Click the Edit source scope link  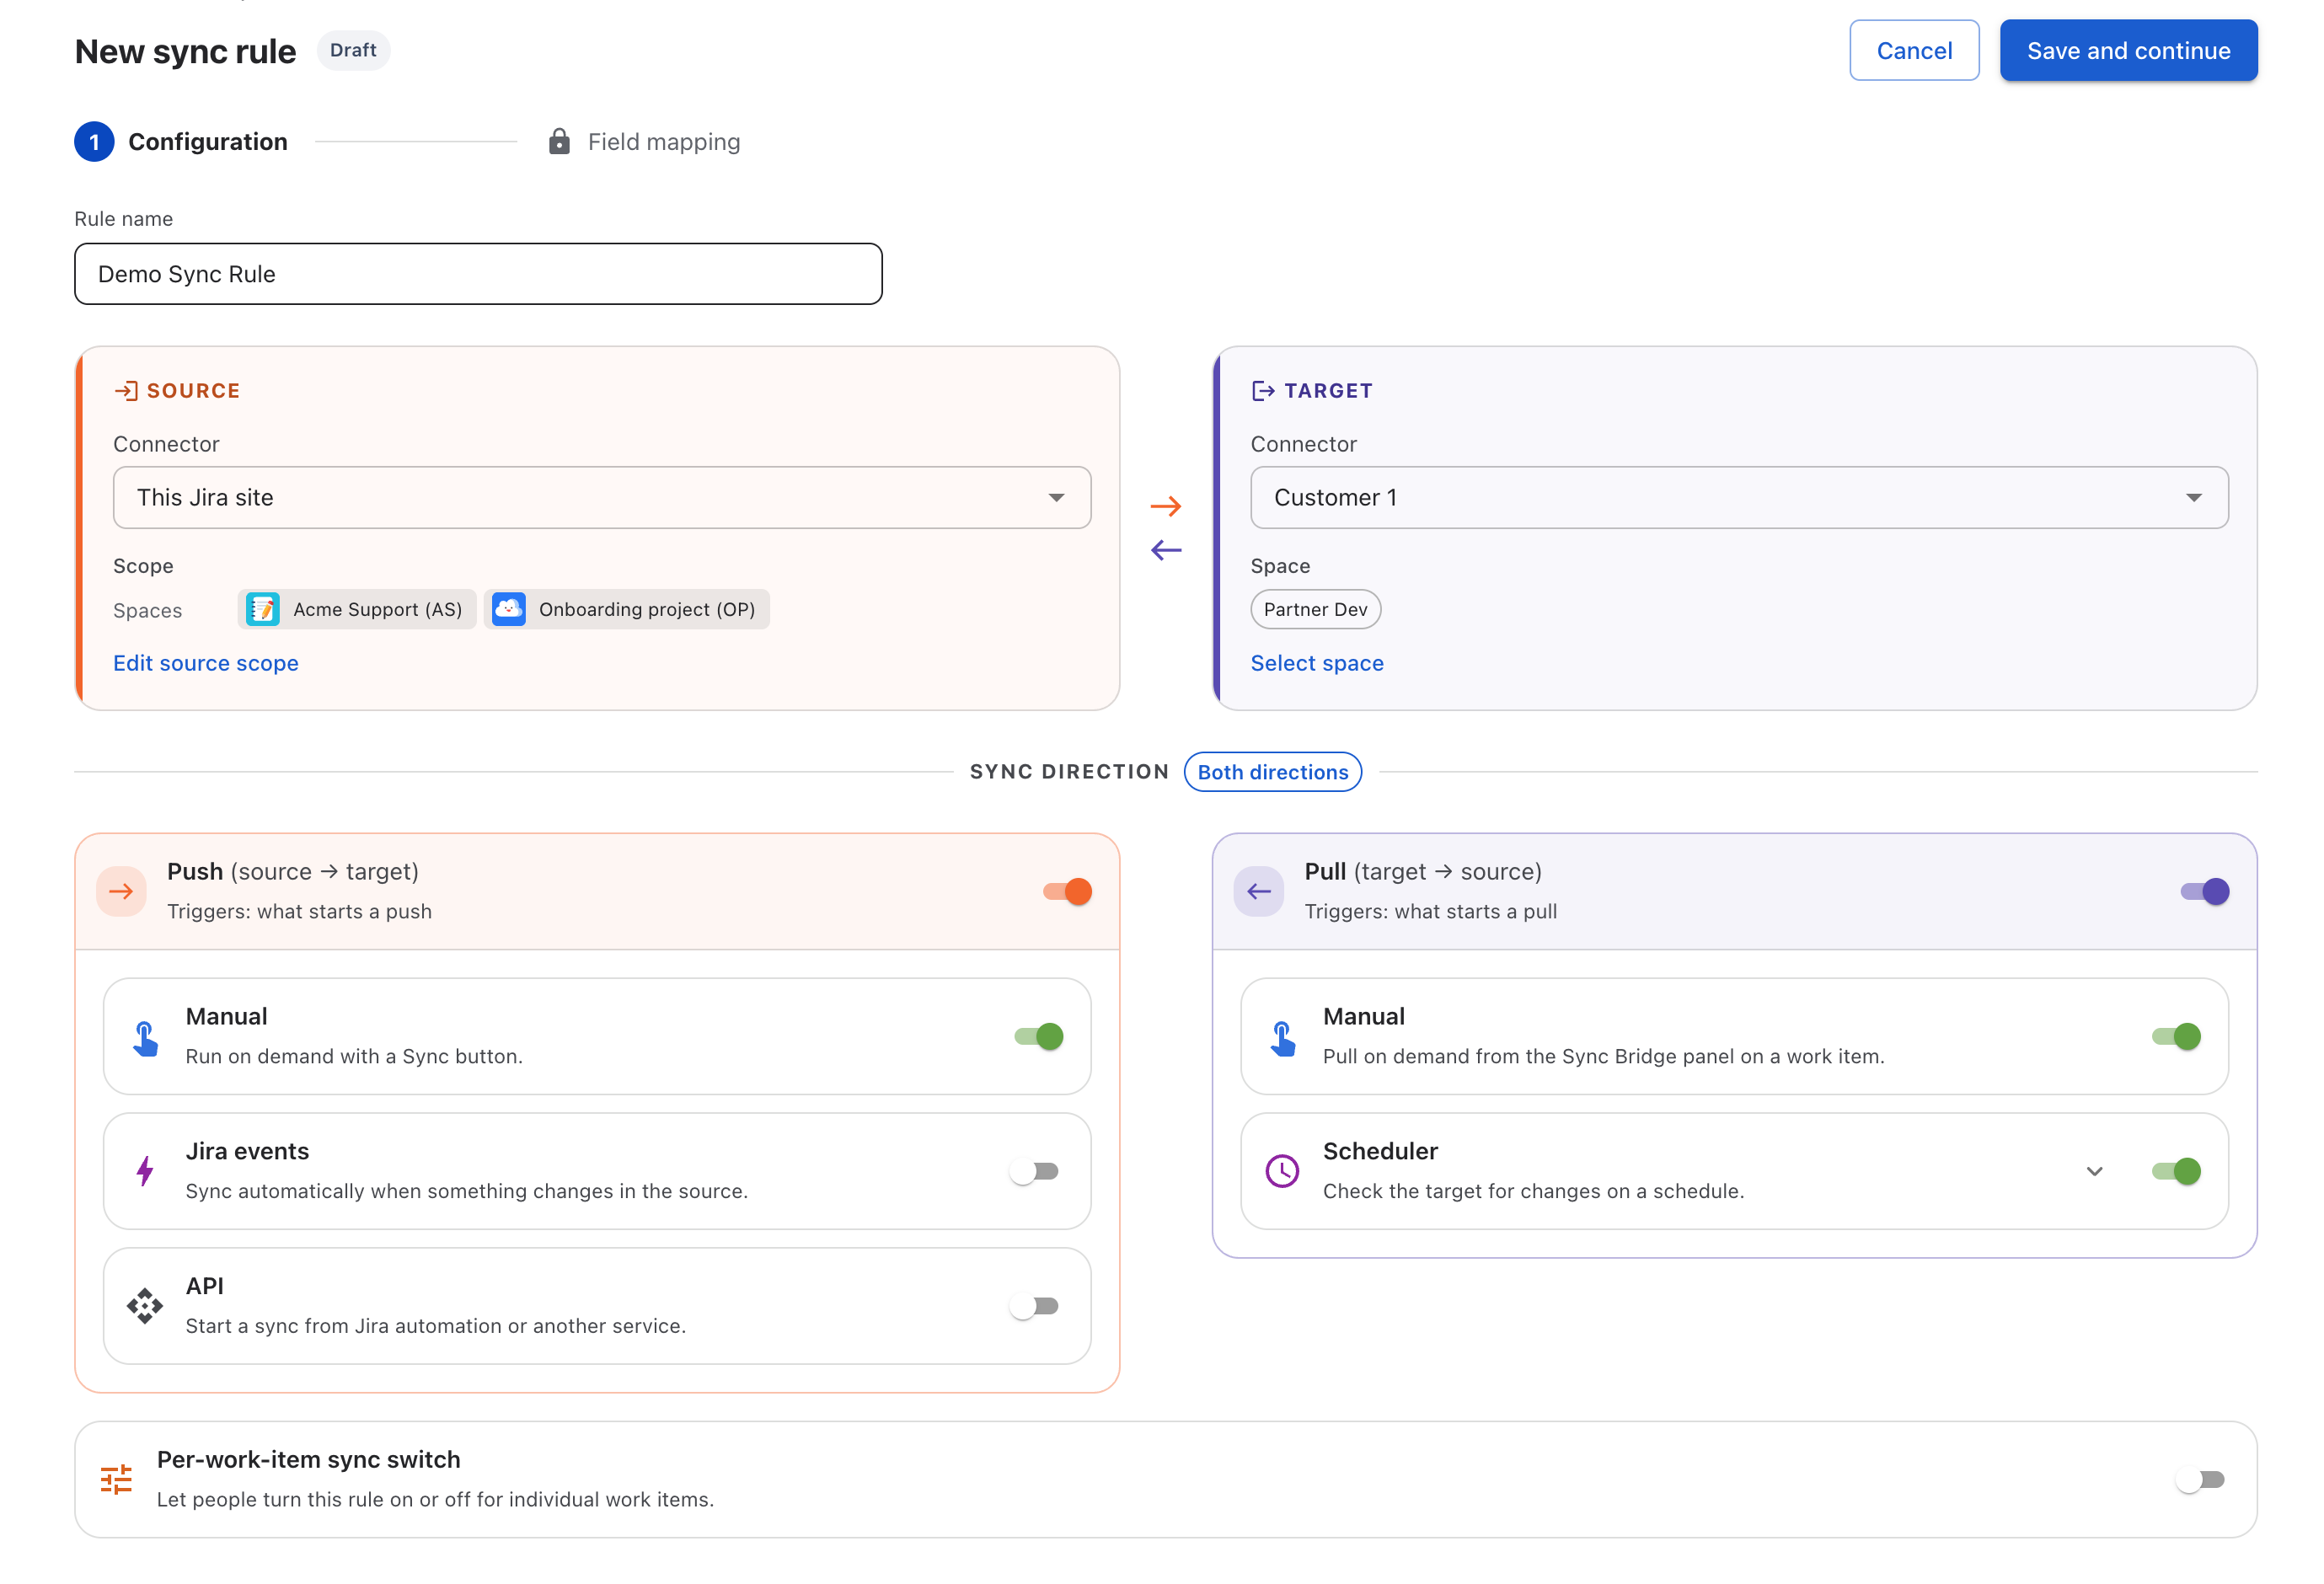(x=206, y=663)
